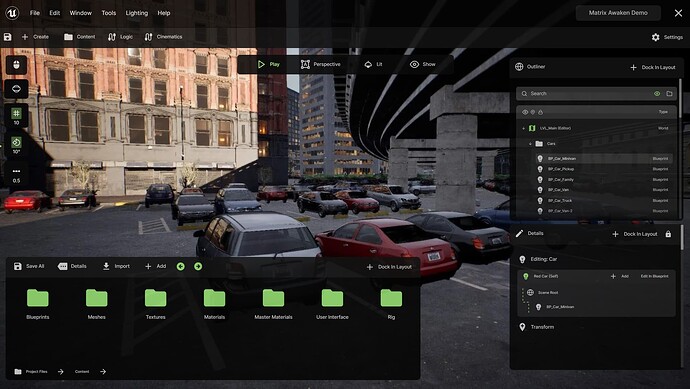This screenshot has height=389, width=690.
Task: Click the pin column header in Outliner
Action: pyautogui.click(x=532, y=112)
